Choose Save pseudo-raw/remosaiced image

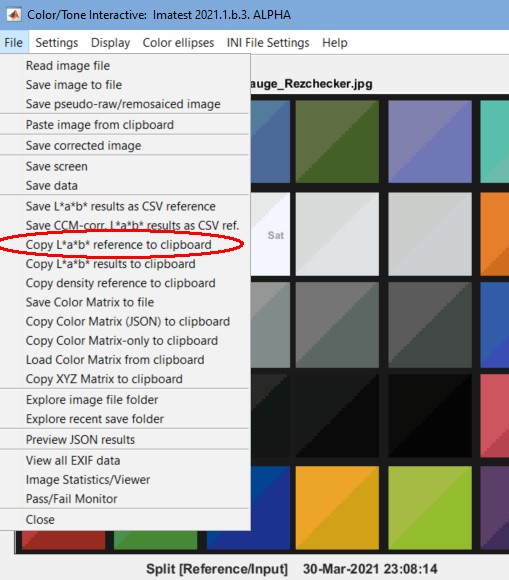(x=125, y=104)
